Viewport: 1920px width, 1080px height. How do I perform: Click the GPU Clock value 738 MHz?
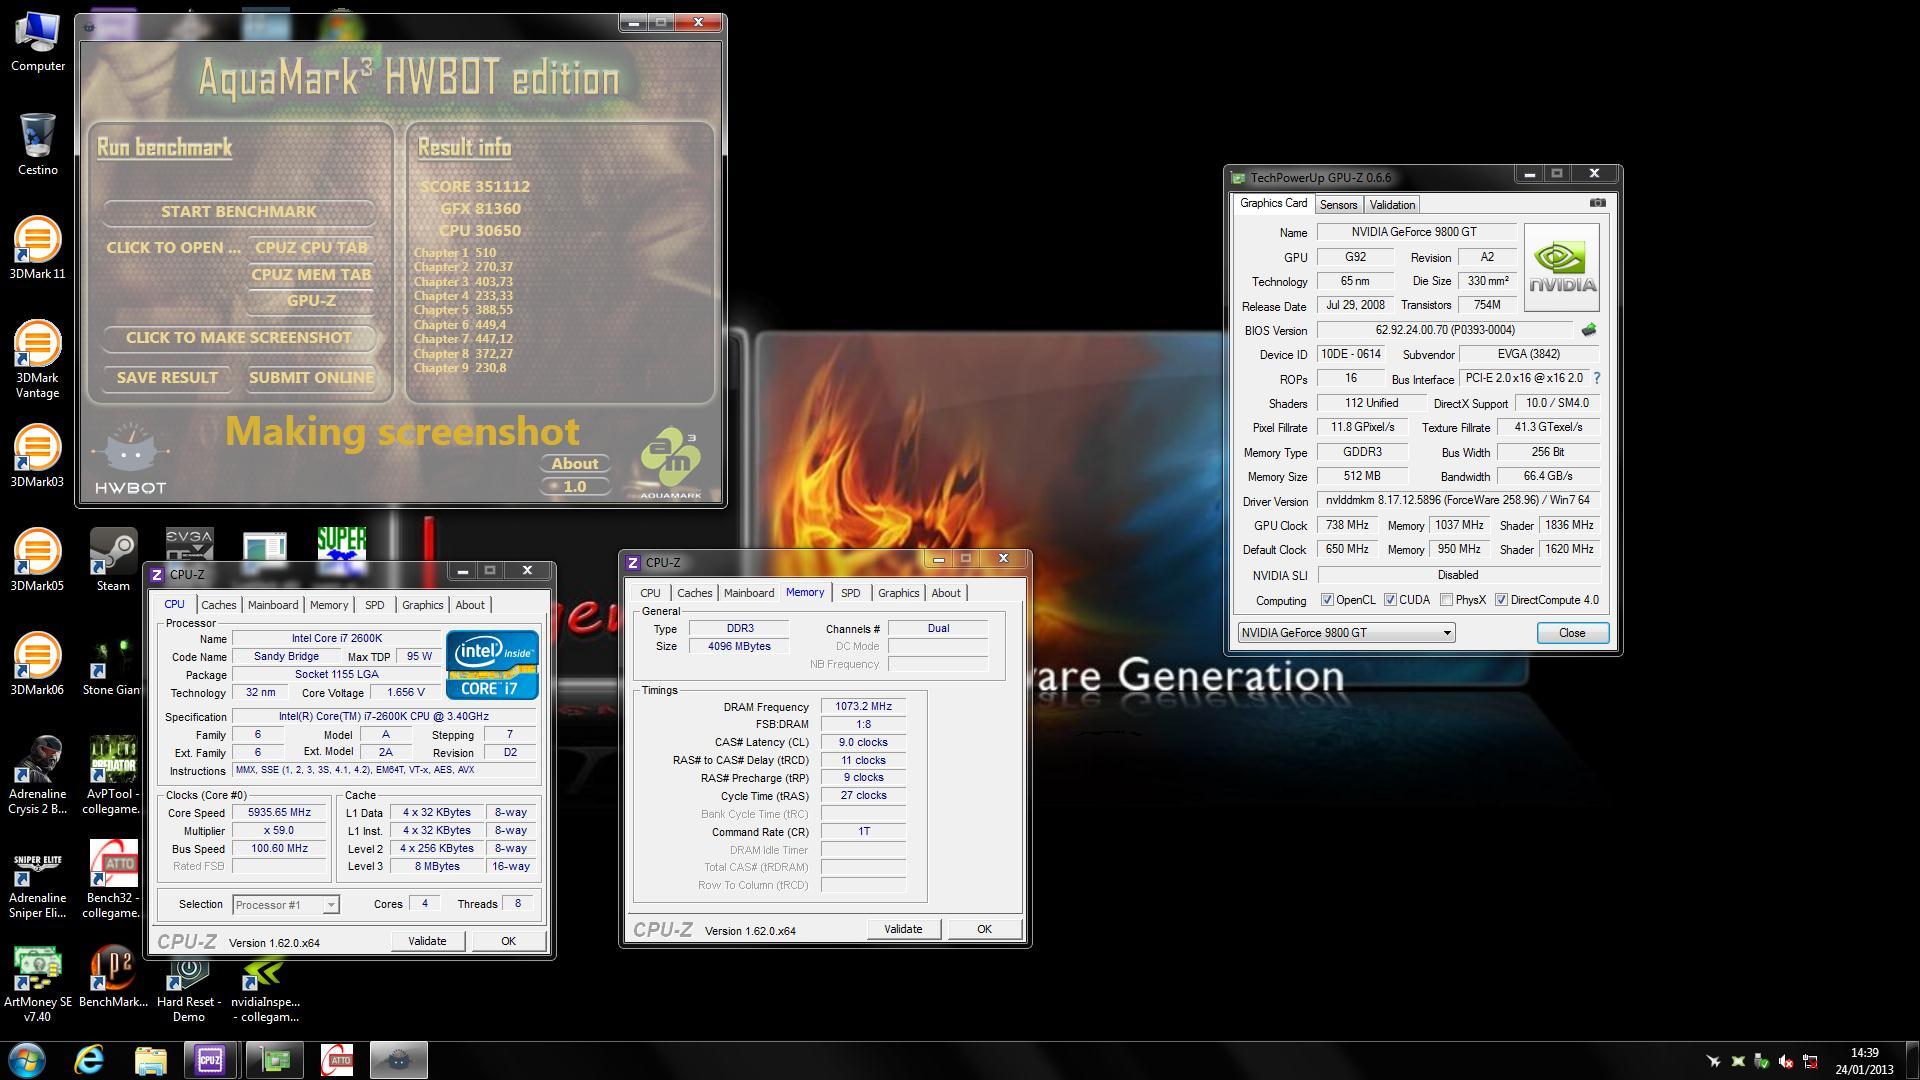[1347, 525]
